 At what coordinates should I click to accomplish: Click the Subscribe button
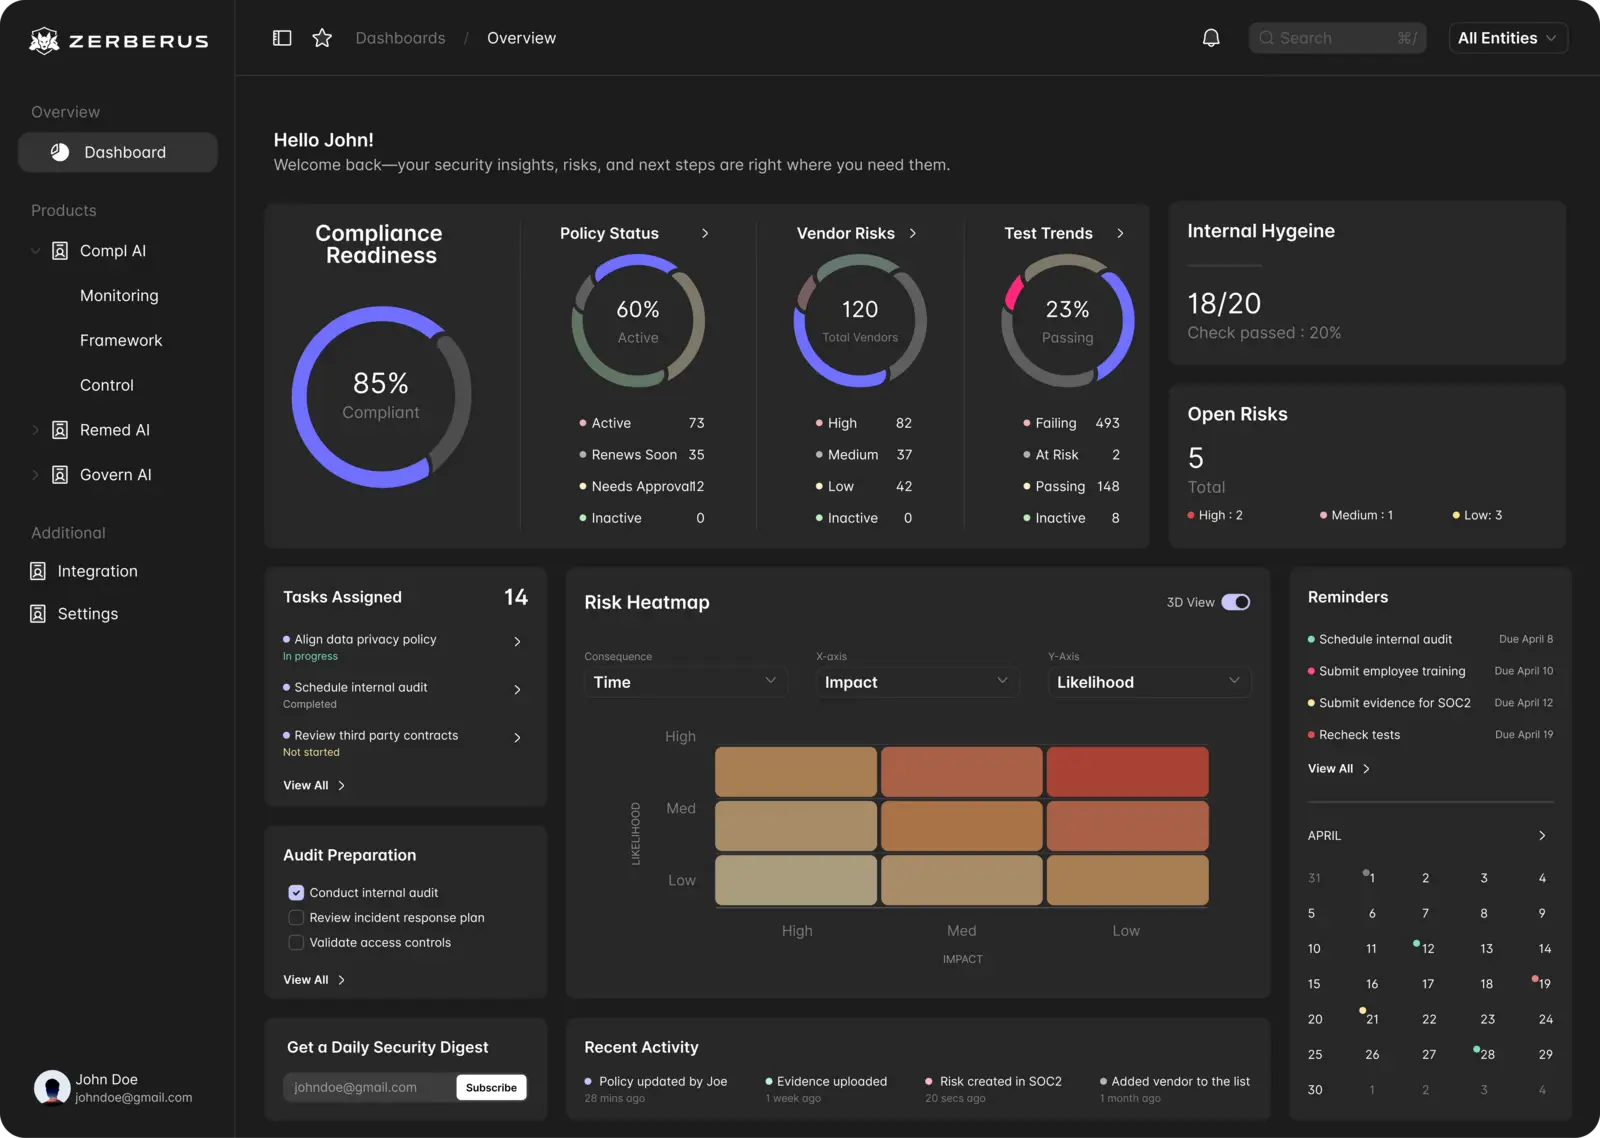click(491, 1087)
